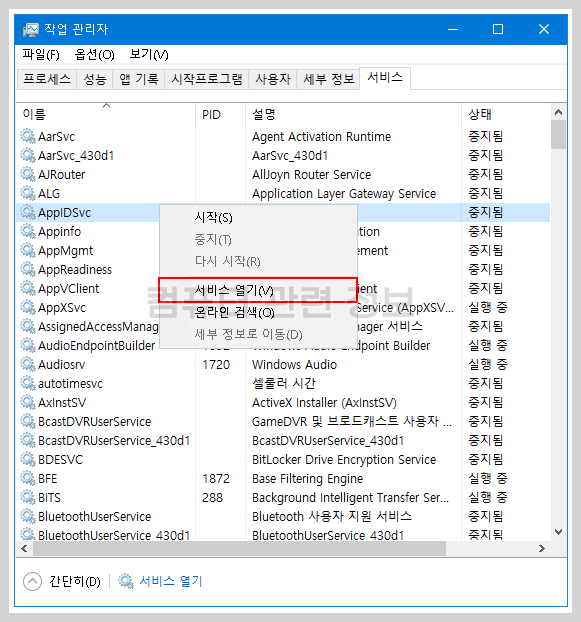Click the vertical scrollbar up arrow
The width and height of the screenshot is (581, 622).
[x=558, y=112]
